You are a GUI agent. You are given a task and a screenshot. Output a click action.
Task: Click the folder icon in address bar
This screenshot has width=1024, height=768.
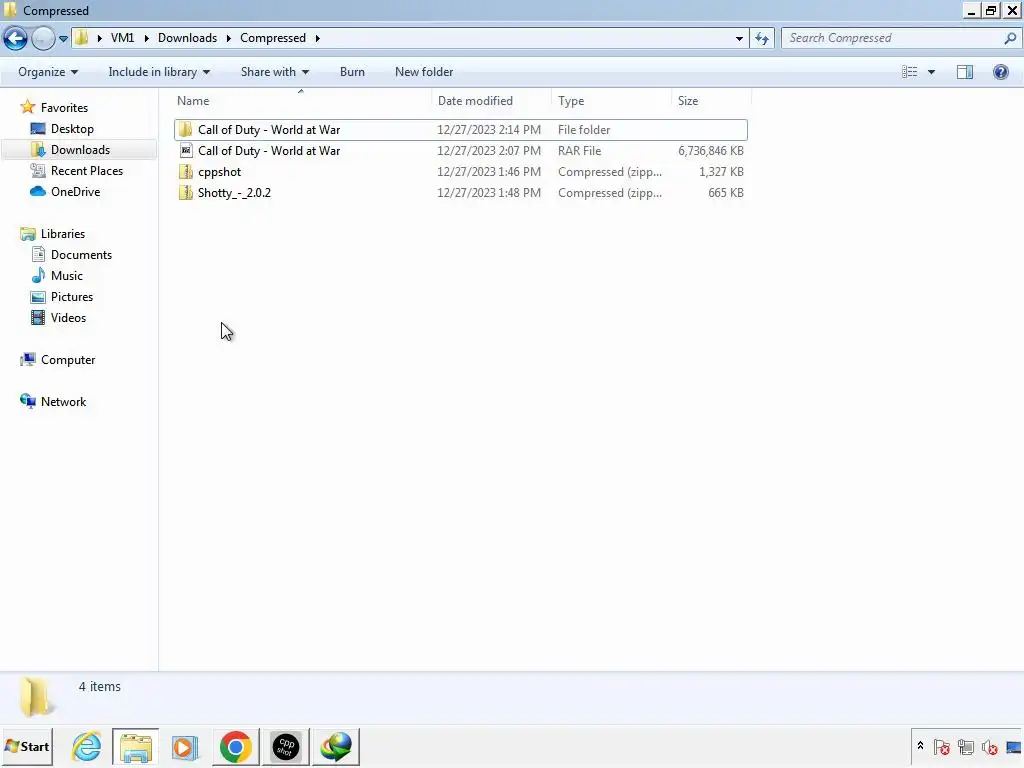pos(81,38)
